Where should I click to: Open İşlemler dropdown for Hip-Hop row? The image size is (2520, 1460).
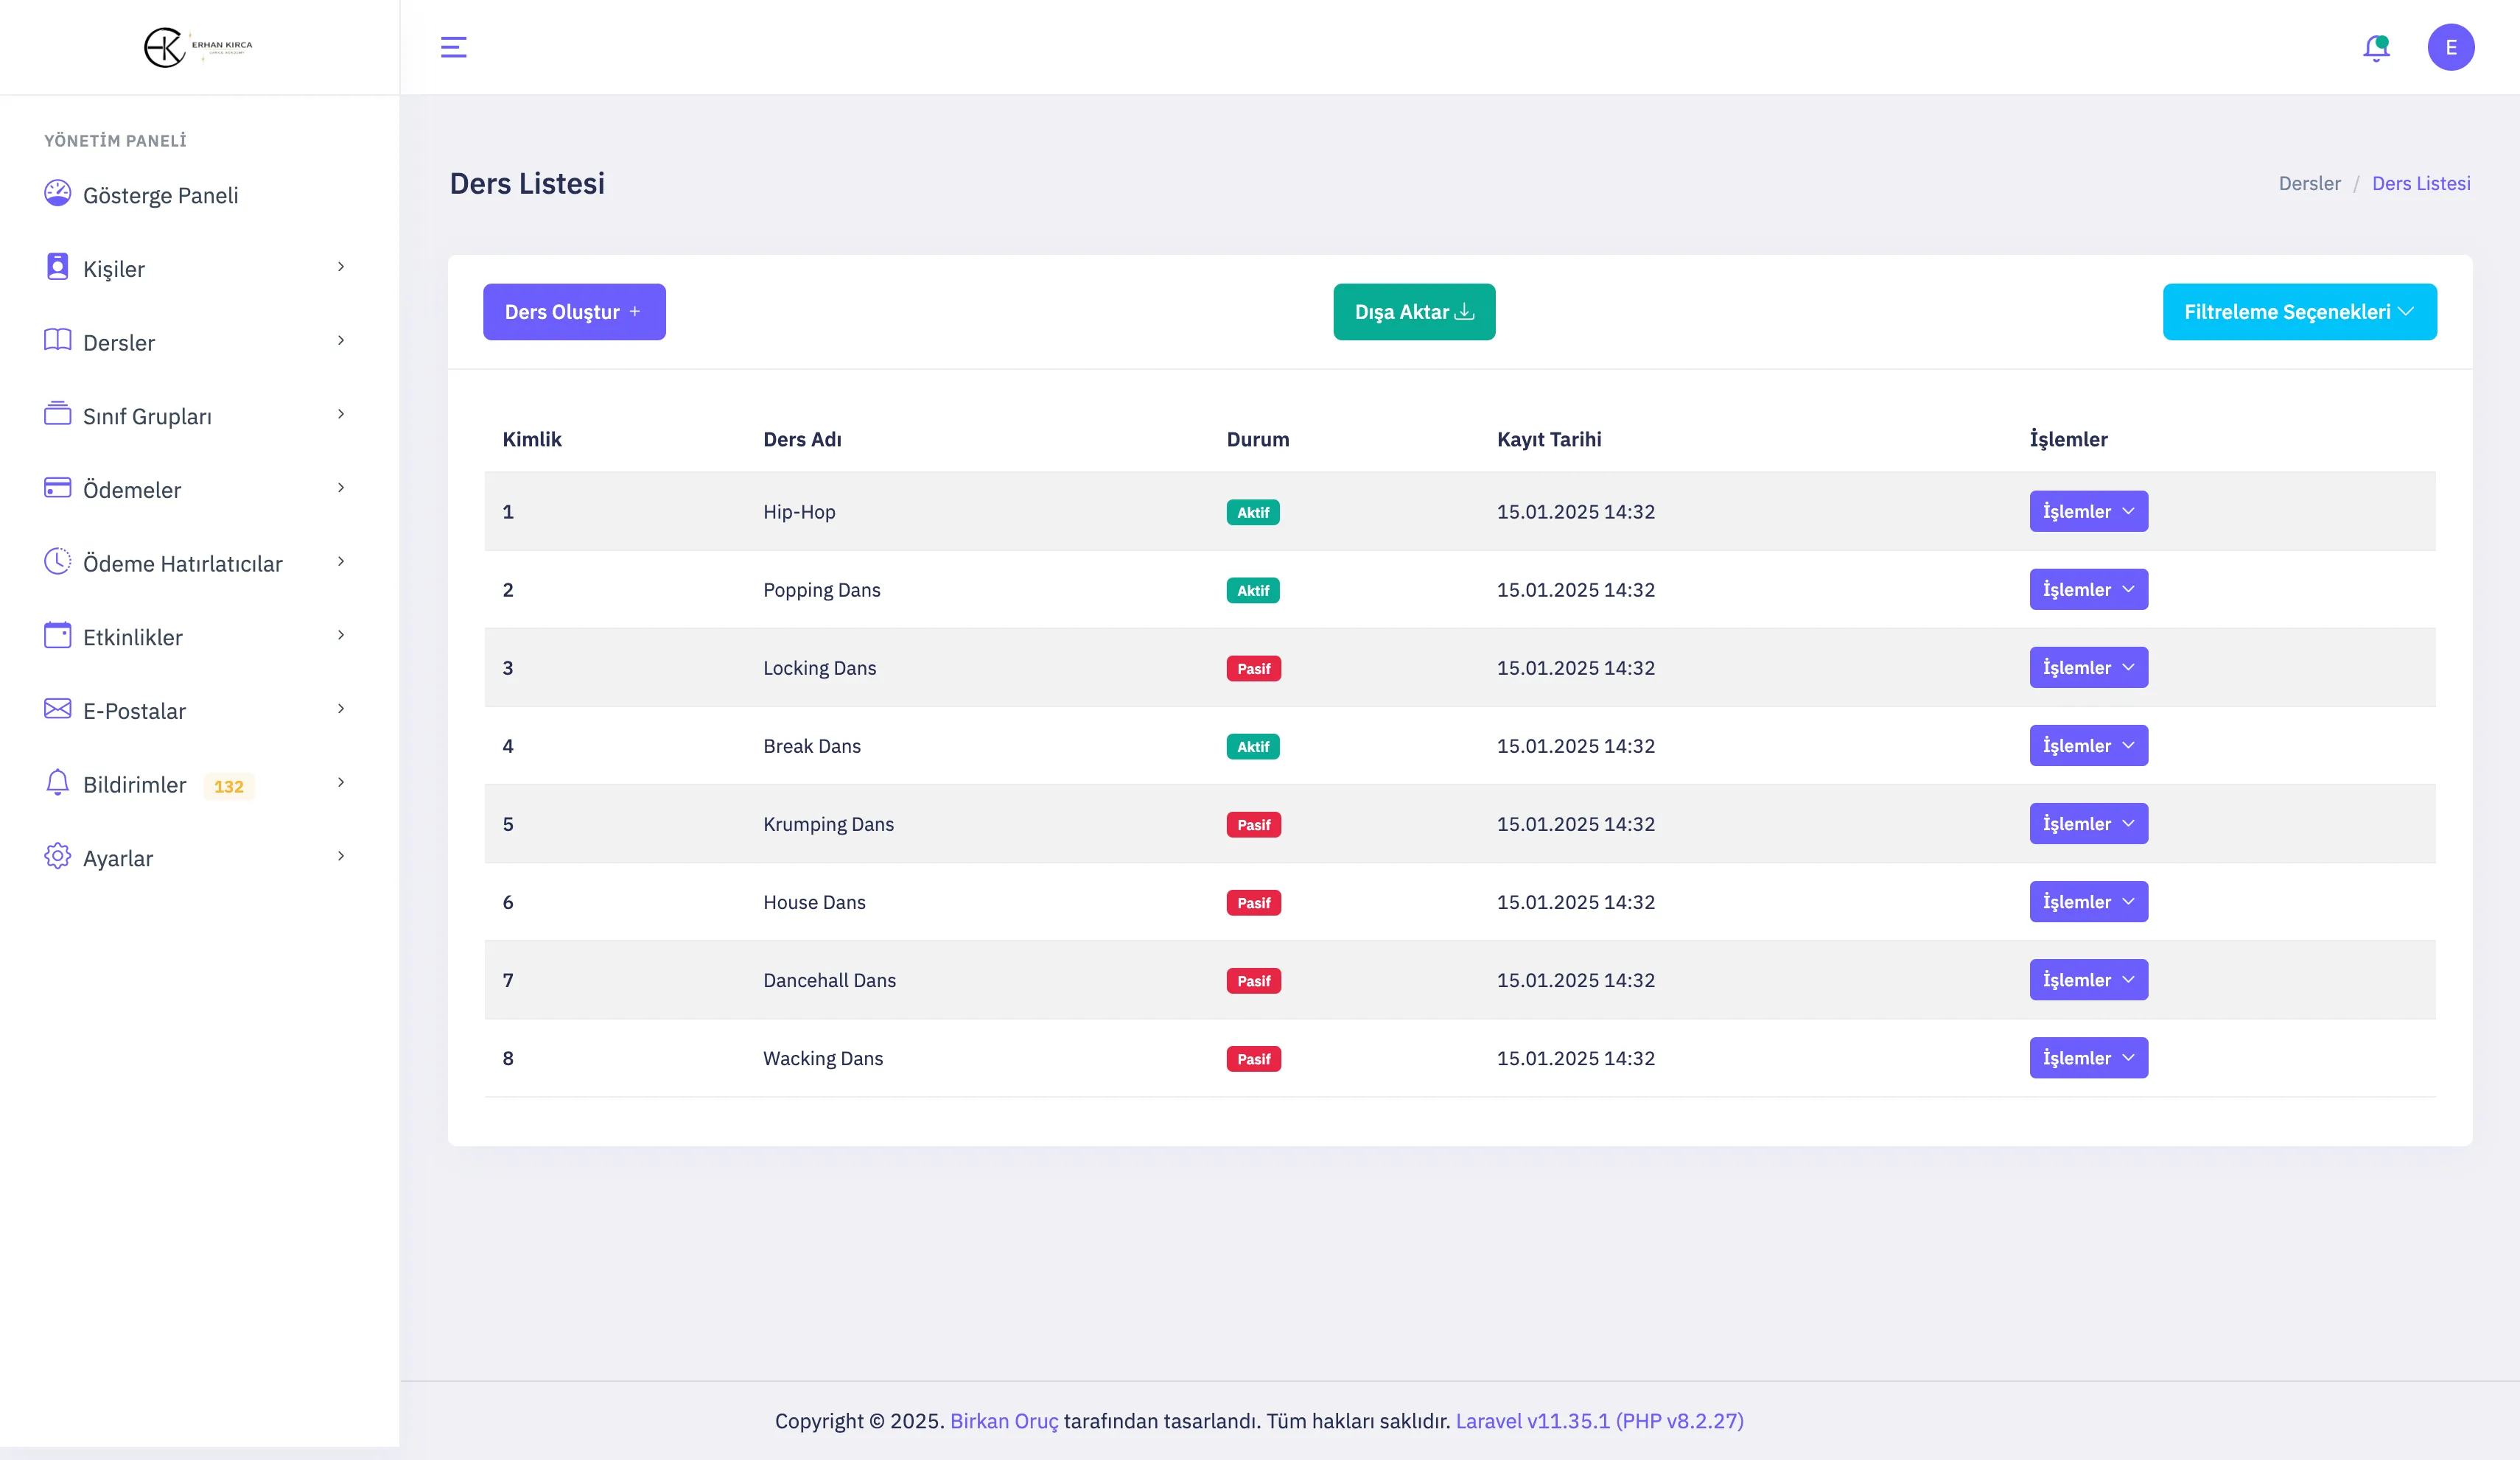click(x=2088, y=511)
